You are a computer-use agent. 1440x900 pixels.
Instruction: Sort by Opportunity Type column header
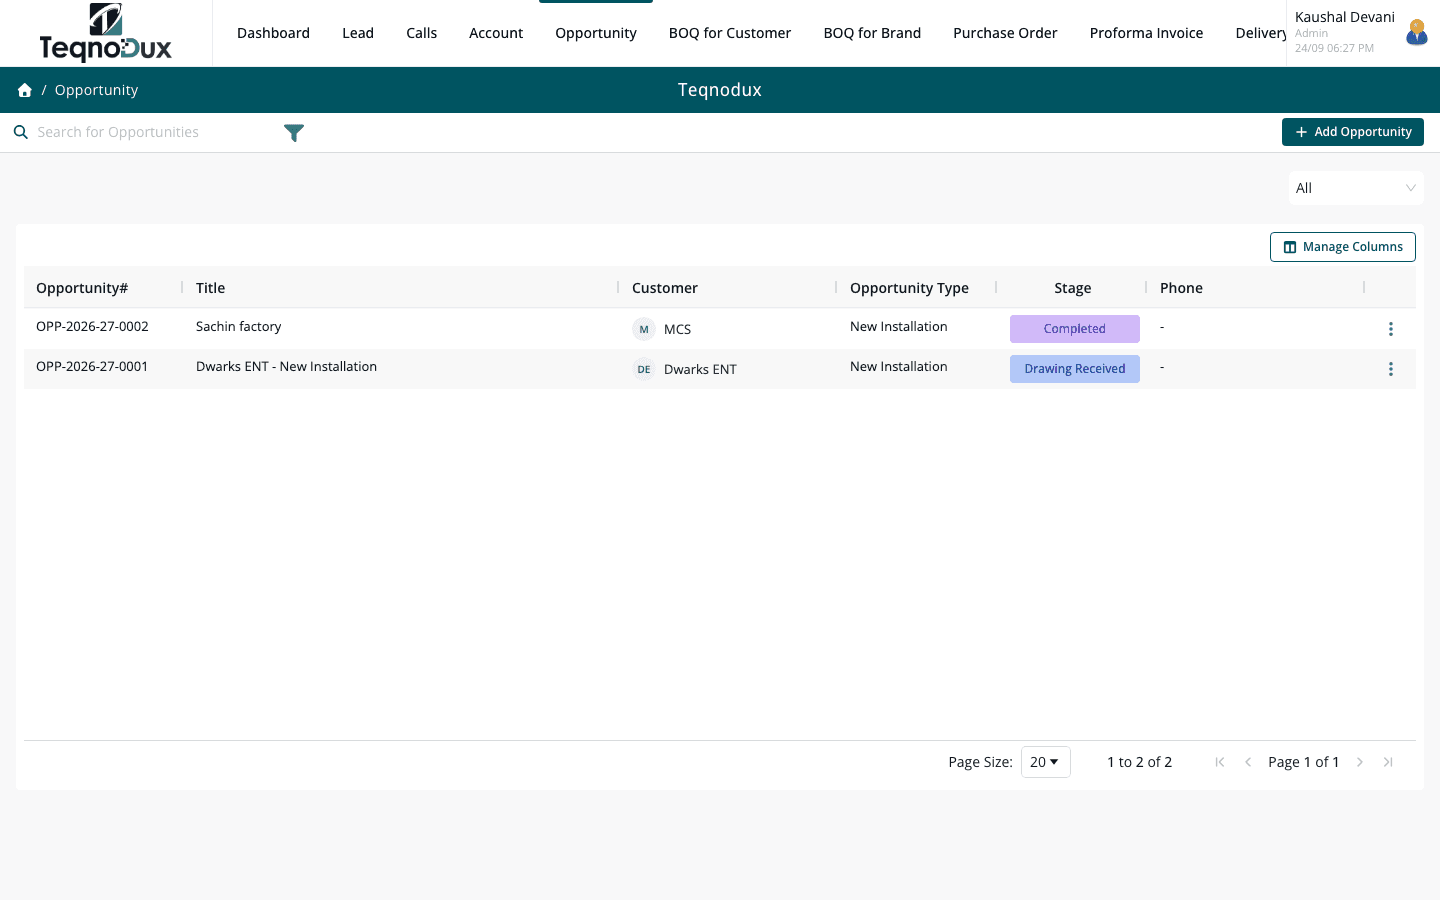coord(909,288)
